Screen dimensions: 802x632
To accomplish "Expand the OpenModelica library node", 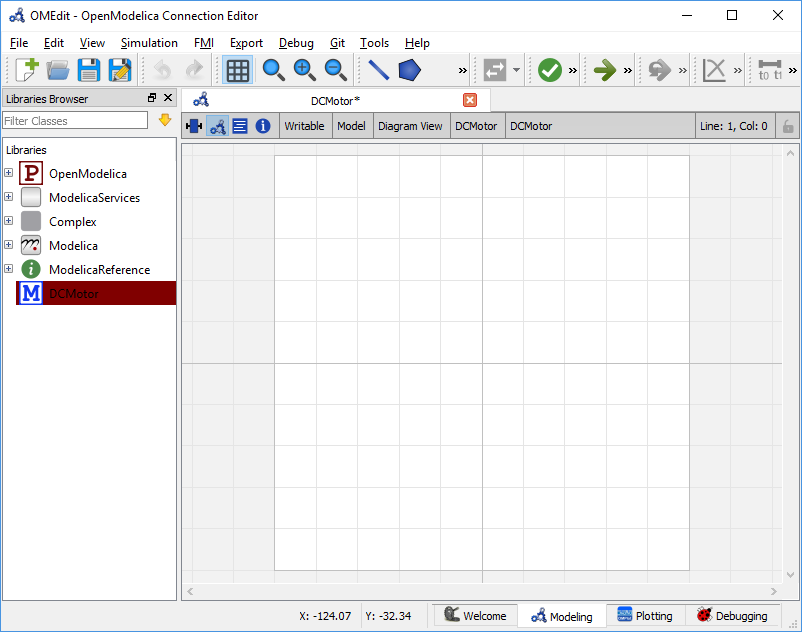I will pyautogui.click(x=9, y=173).
